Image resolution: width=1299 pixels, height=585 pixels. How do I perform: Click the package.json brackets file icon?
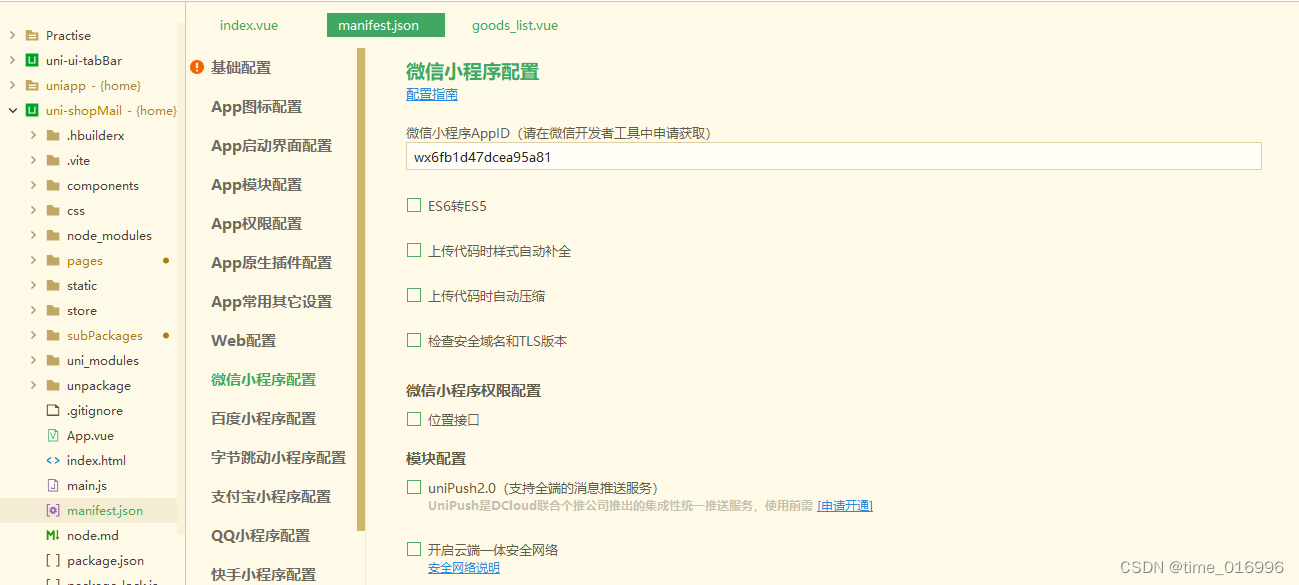[x=53, y=560]
